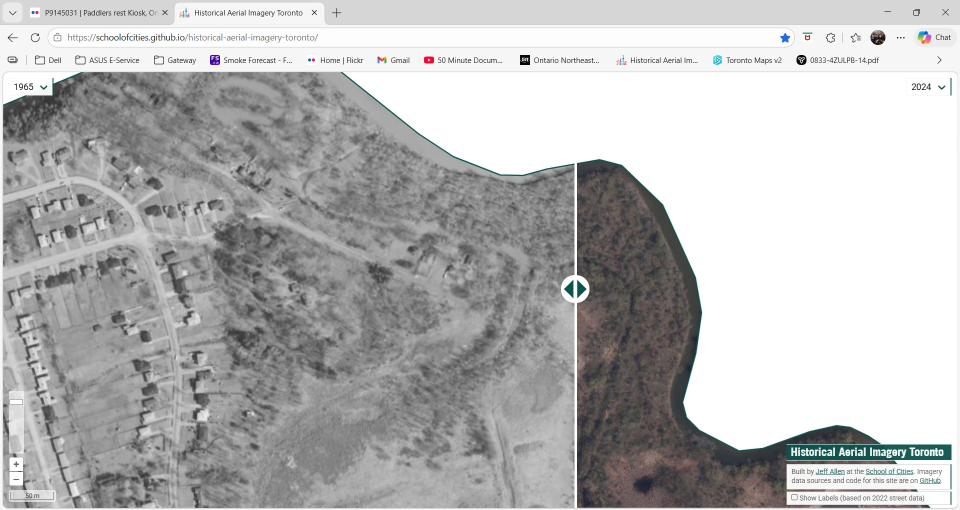Click the address bar URL field
This screenshot has width=960, height=510.
(x=400, y=37)
